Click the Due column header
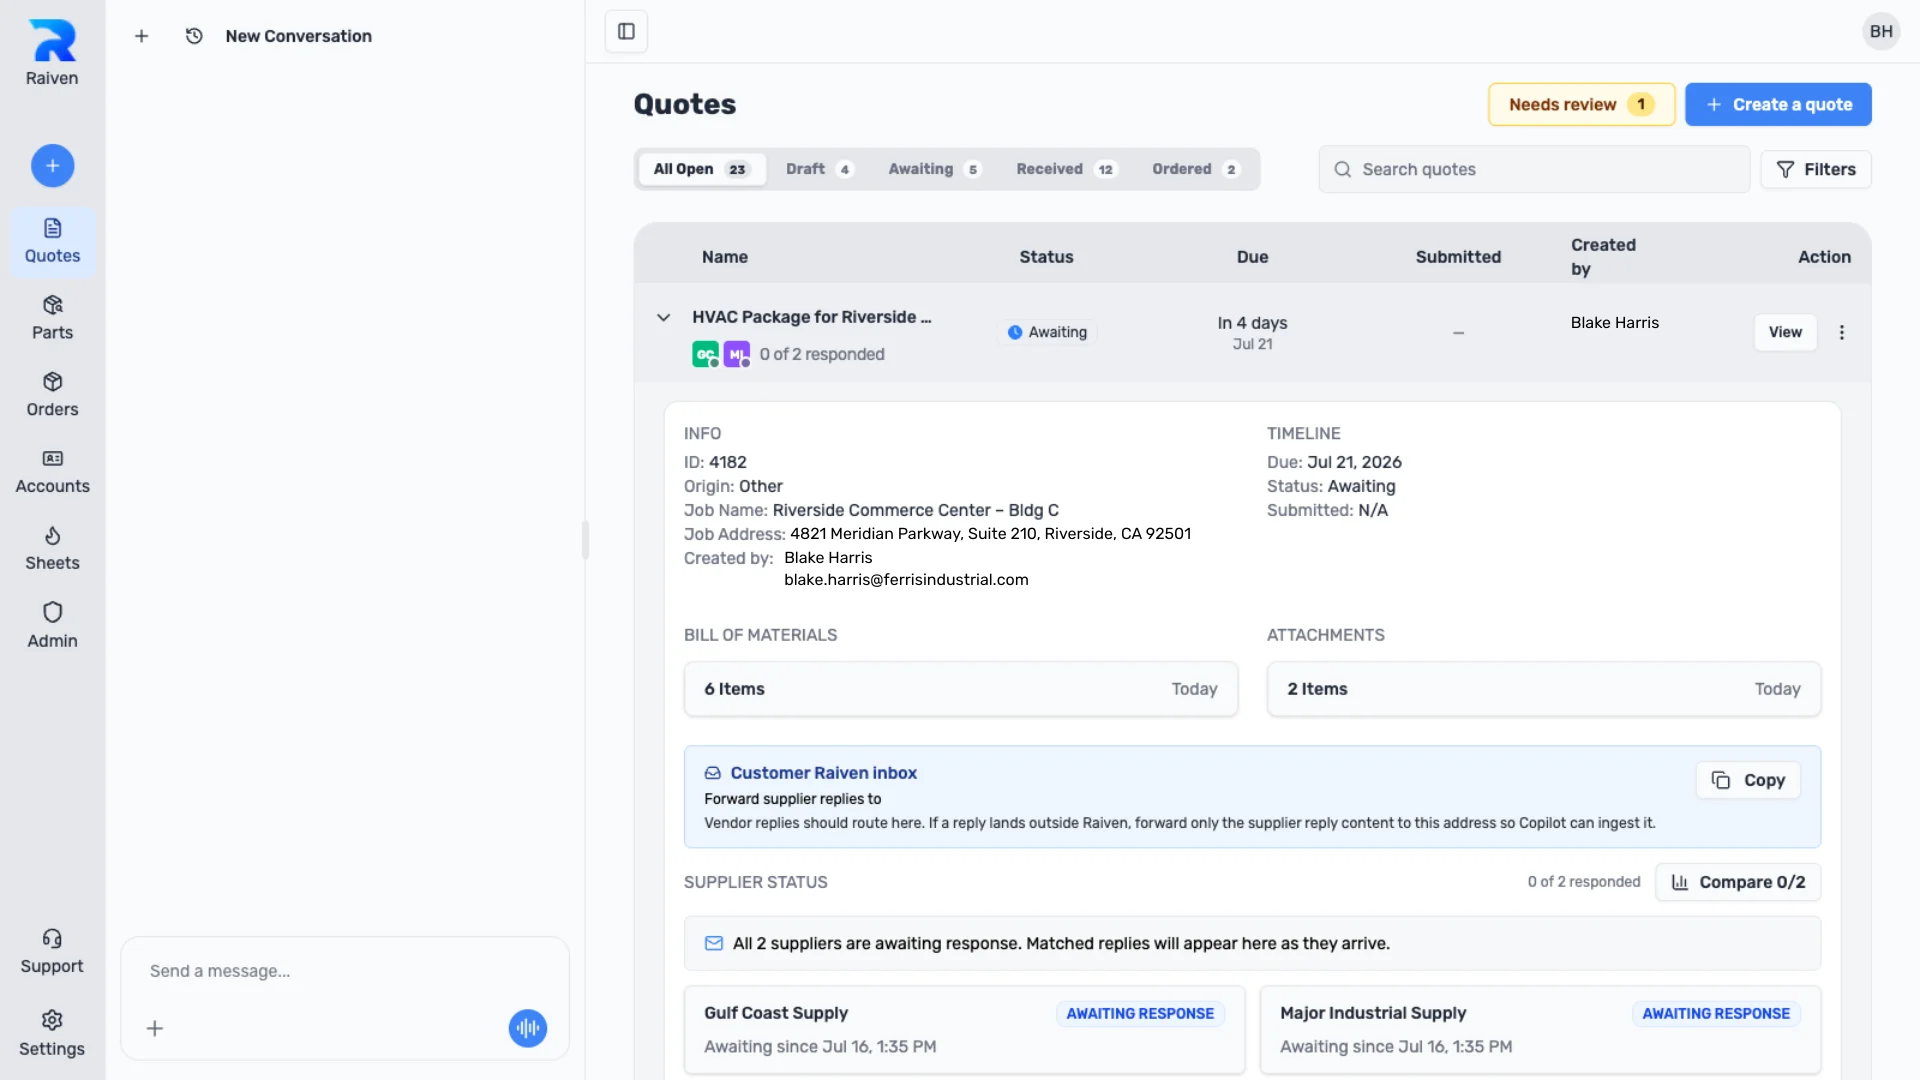 click(1252, 257)
